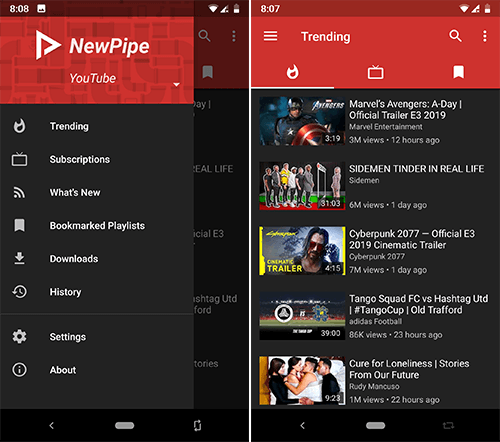The height and width of the screenshot is (442, 500).
Task: Open the hamburger menu on Trending screen
Action: pyautogui.click(x=270, y=36)
